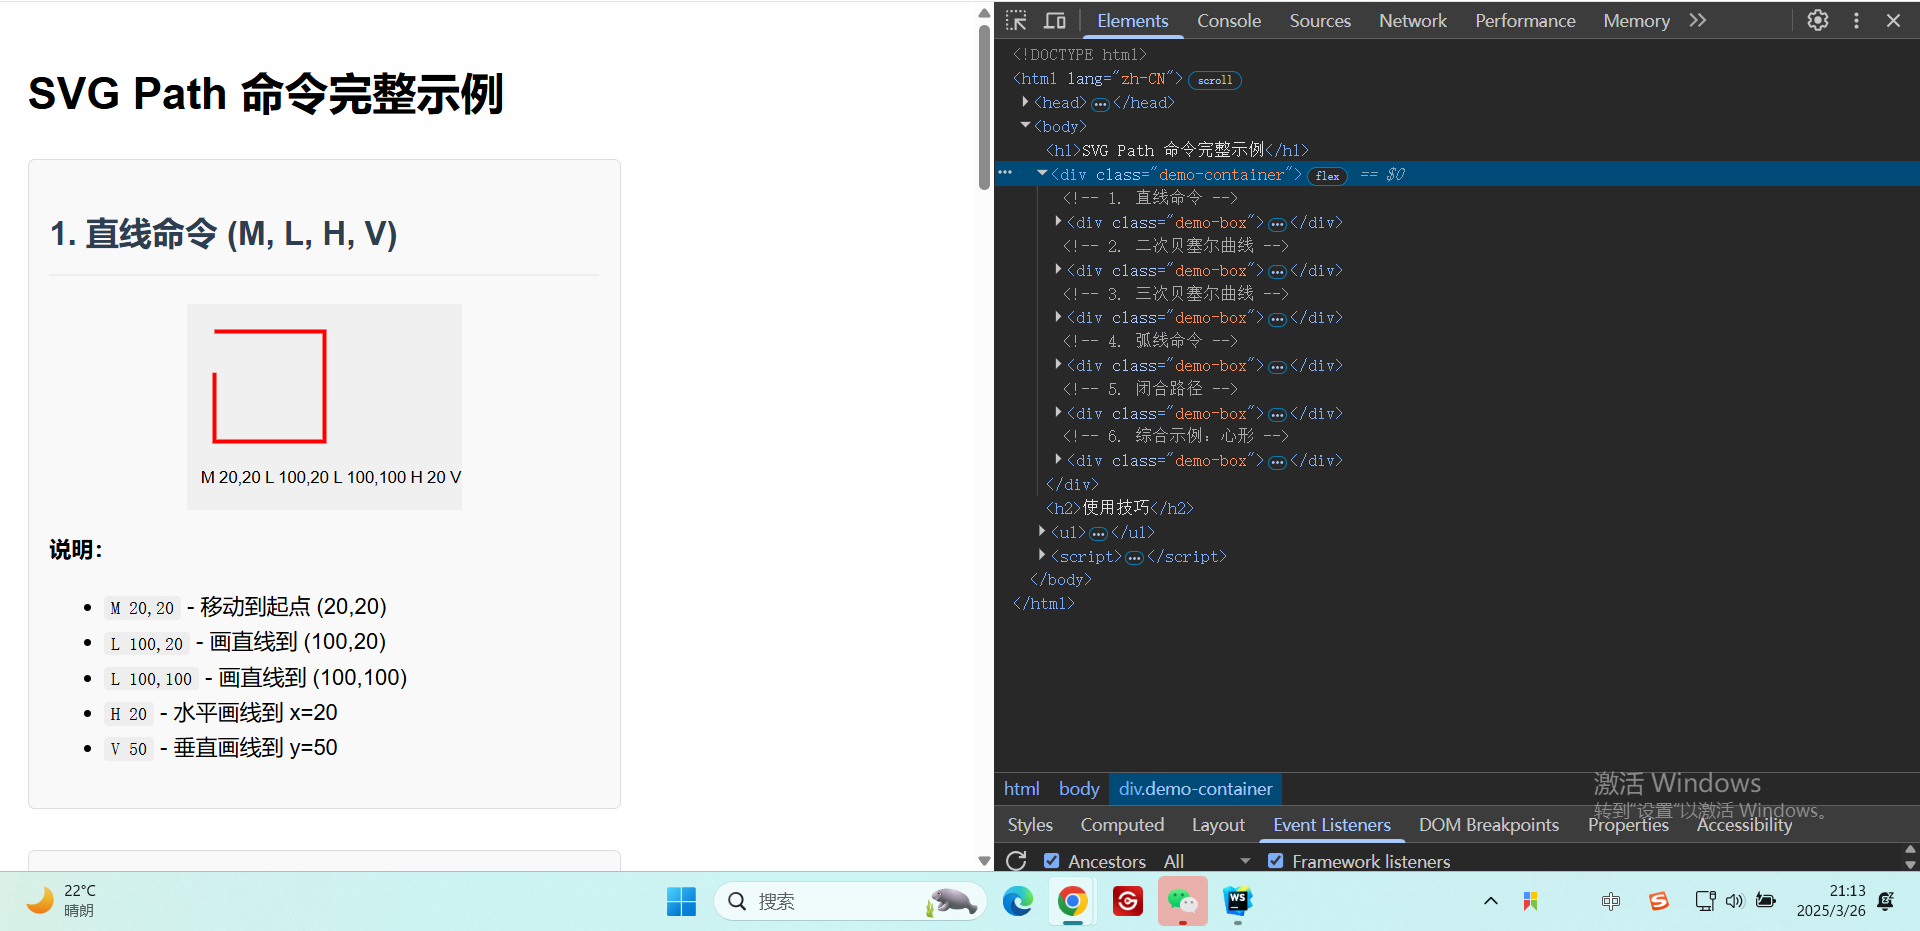The image size is (1920, 931).
Task: Open the Computed pane tab
Action: coord(1122,824)
